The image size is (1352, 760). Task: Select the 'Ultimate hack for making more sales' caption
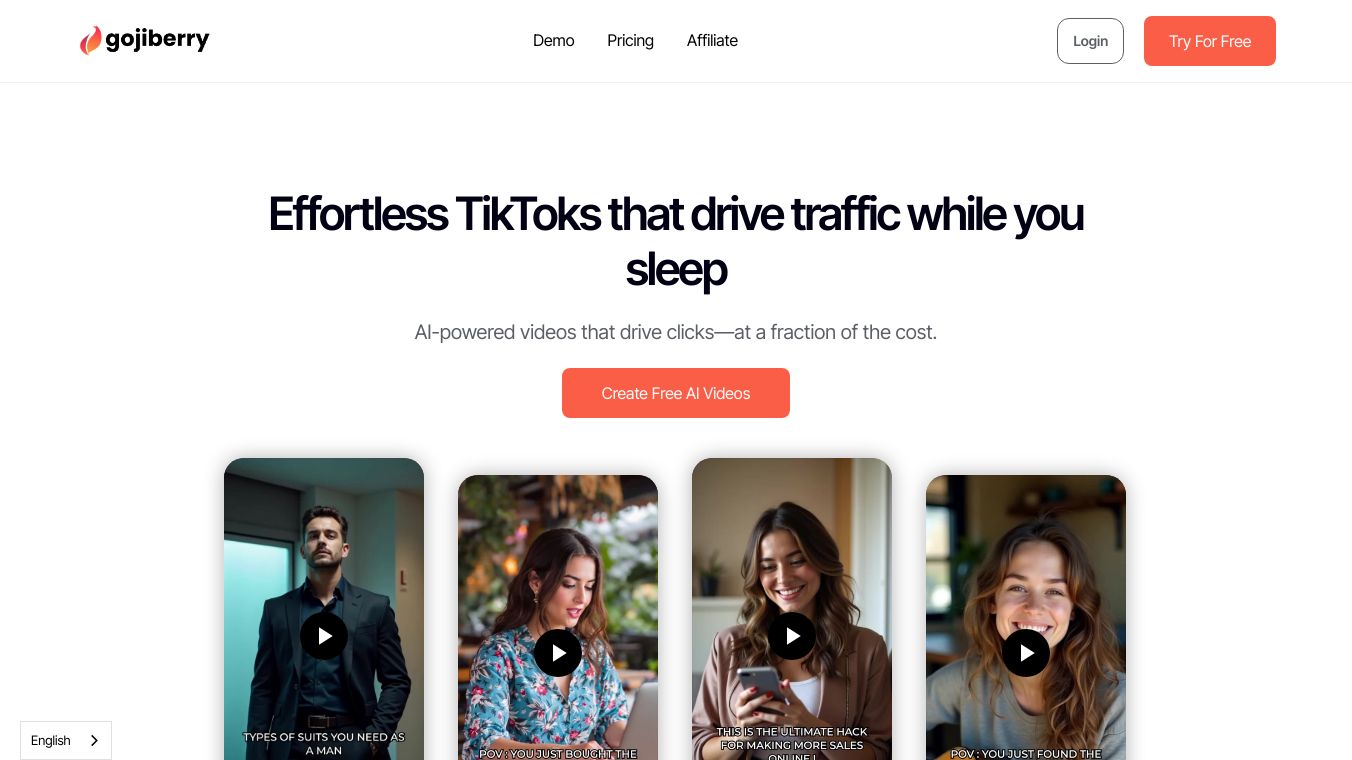792,744
